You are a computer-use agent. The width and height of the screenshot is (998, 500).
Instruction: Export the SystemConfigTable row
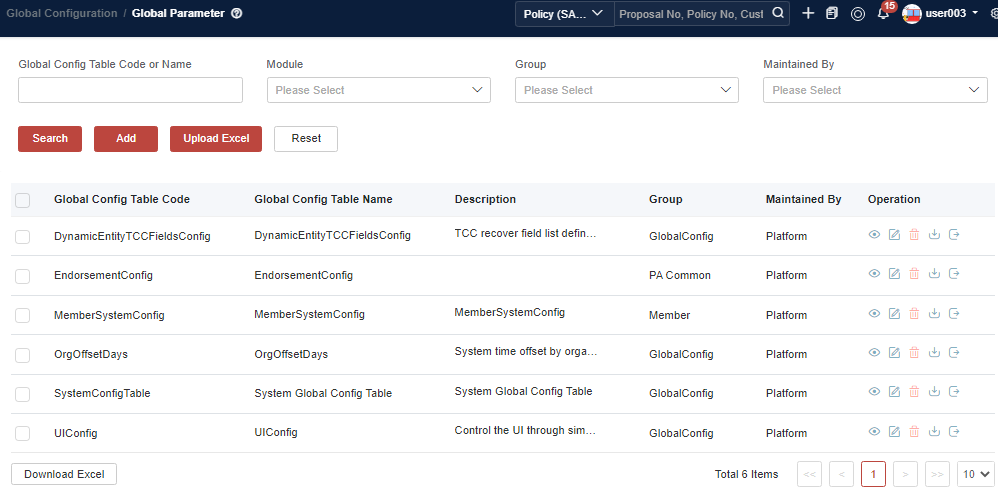[x=954, y=392]
